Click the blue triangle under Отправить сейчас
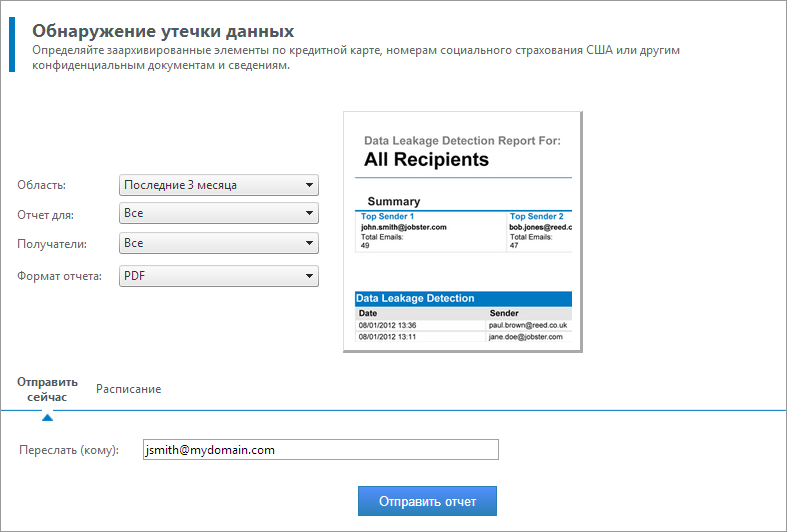Image resolution: width=787 pixels, height=532 pixels. tap(47, 417)
